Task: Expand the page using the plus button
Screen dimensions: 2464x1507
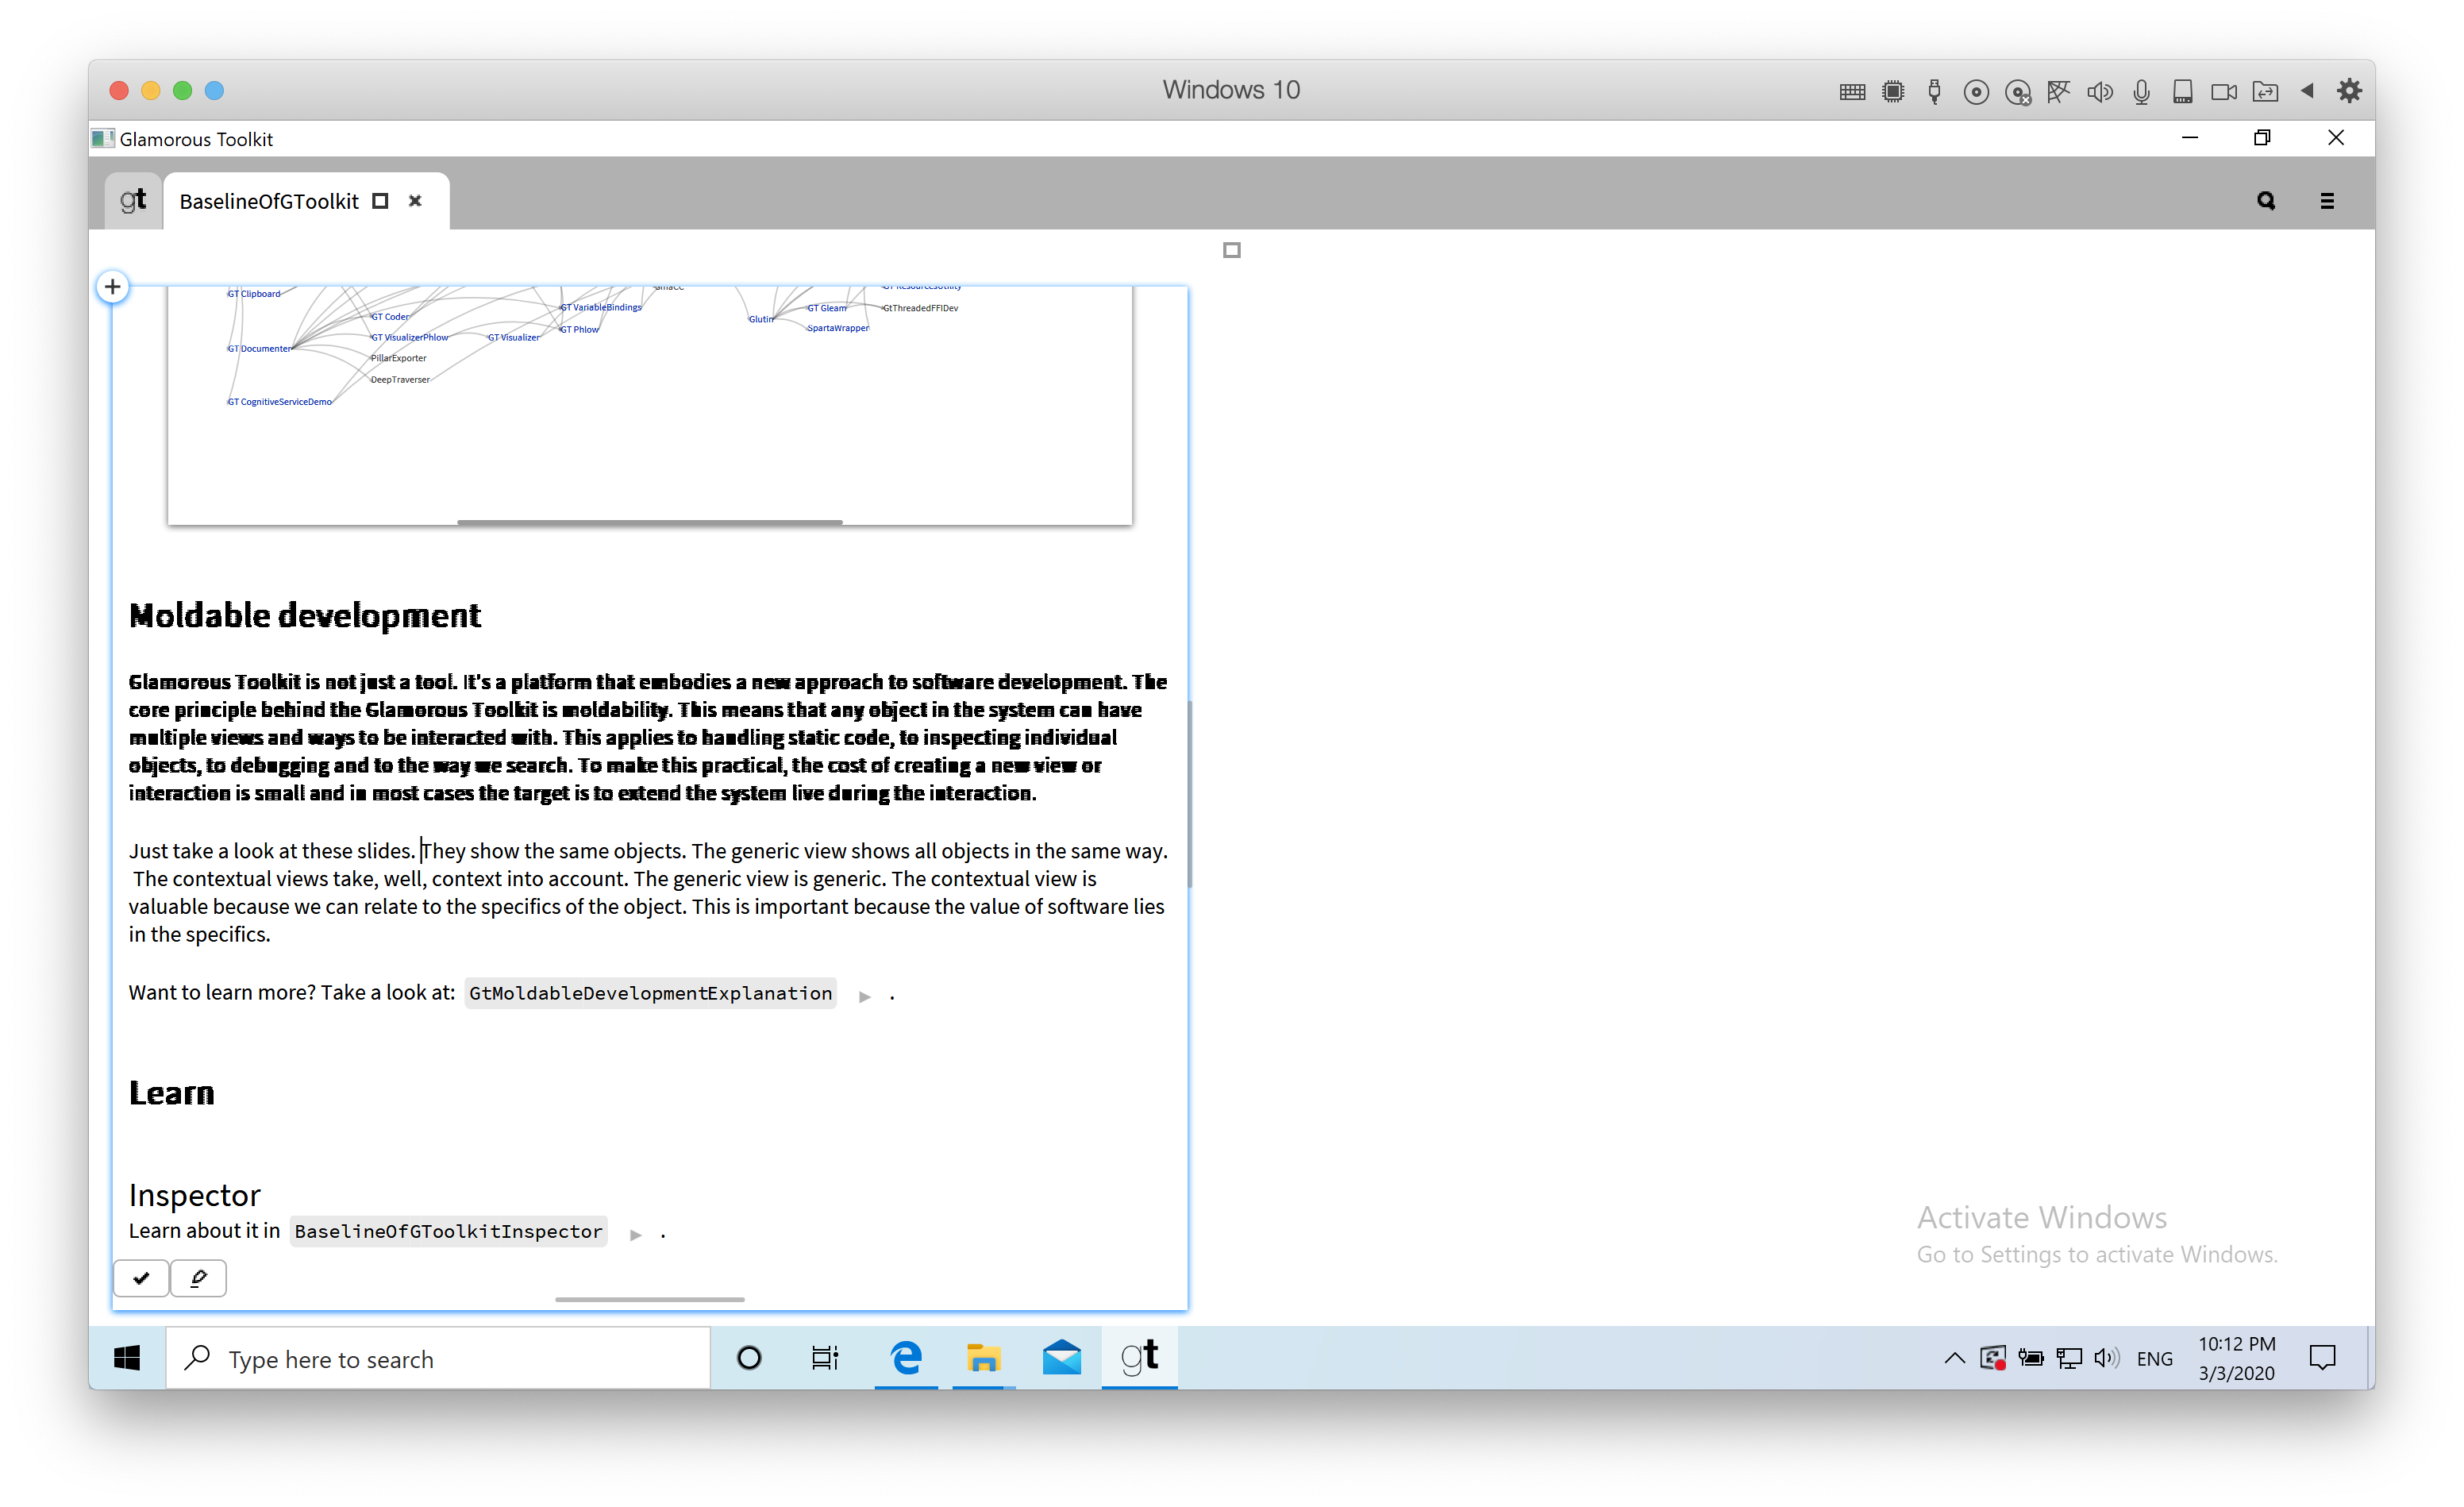Action: coord(112,287)
